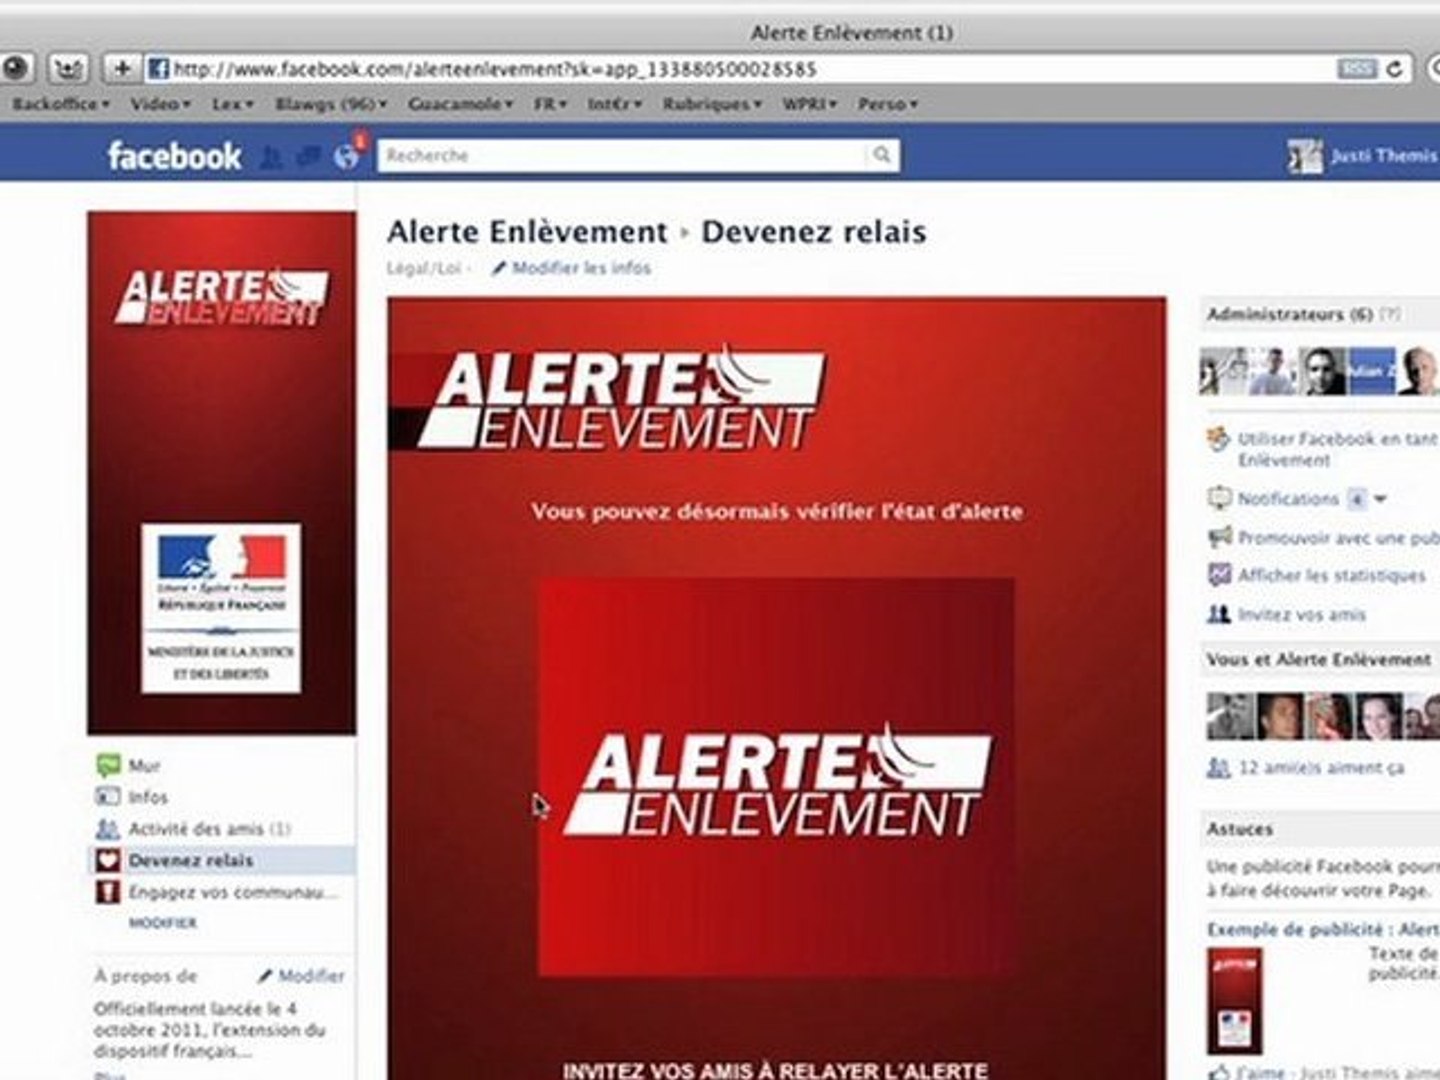
Task: Open friend requests icon in Facebook header
Action: click(270, 157)
